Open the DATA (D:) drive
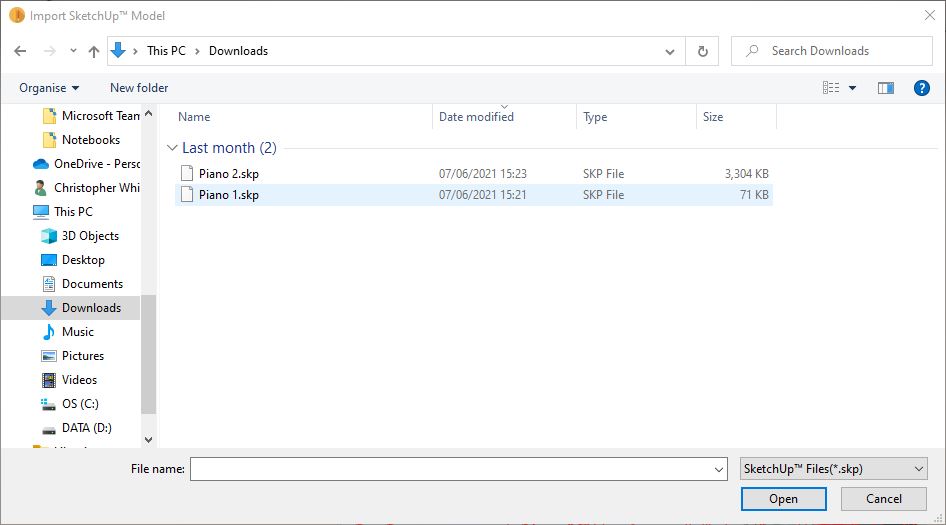Image resolution: width=946 pixels, height=525 pixels. pos(76,428)
